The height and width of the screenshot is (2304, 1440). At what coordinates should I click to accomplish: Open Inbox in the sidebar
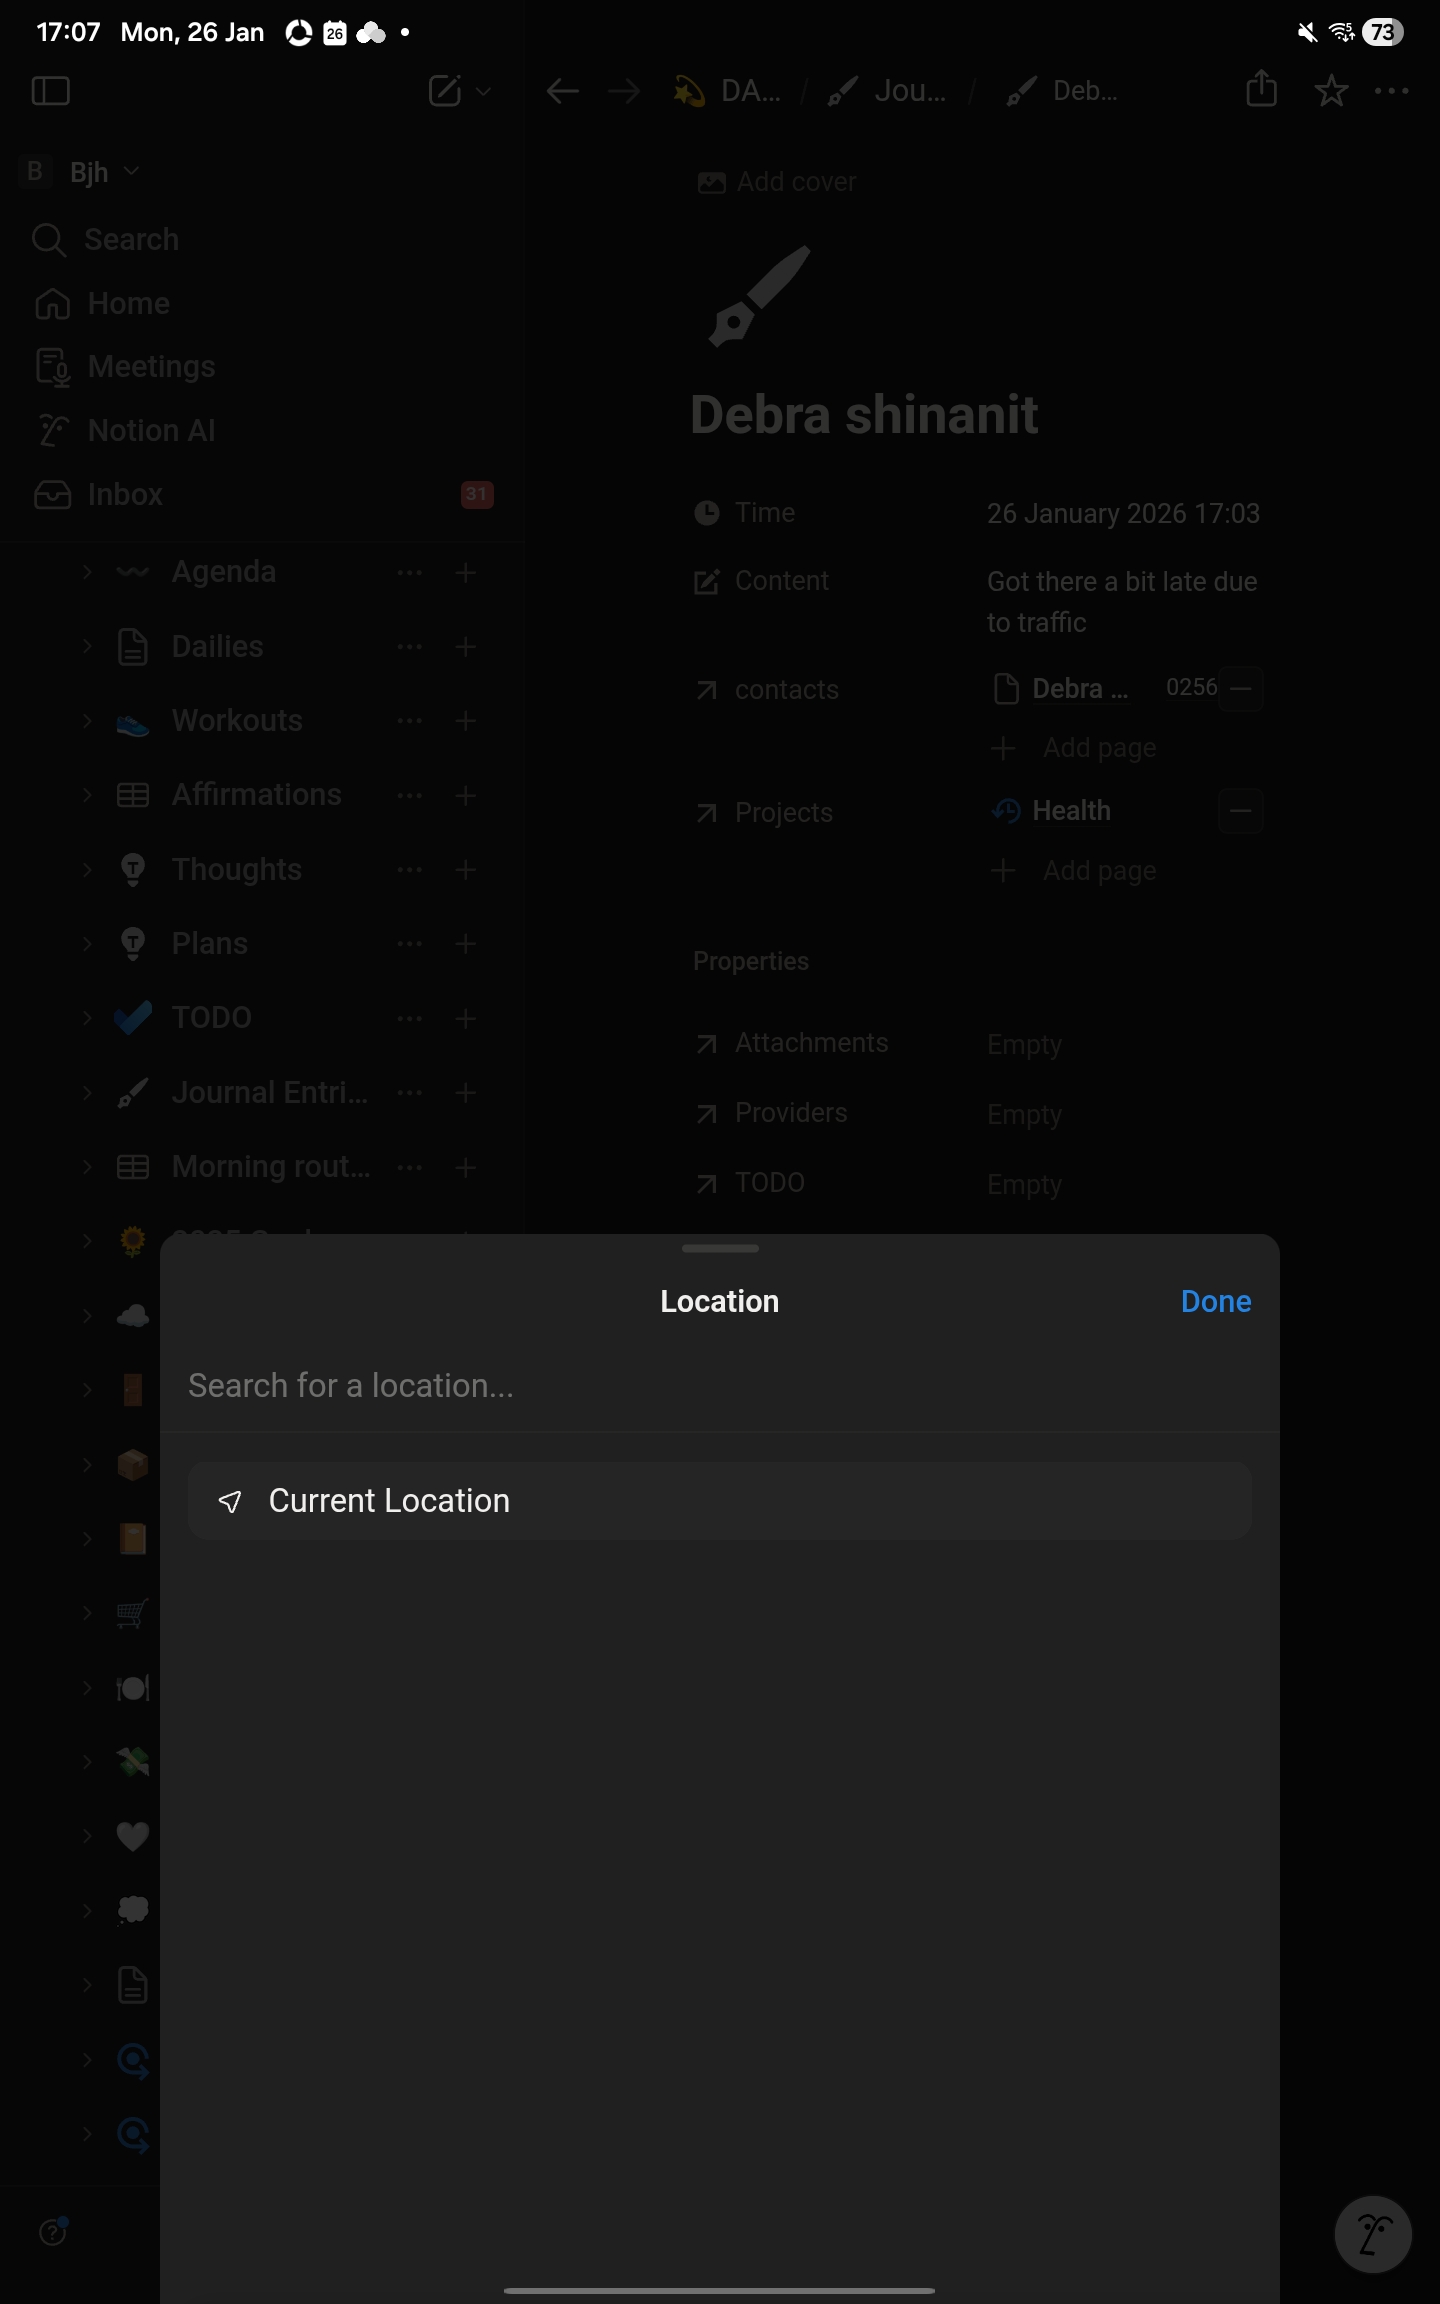125,494
